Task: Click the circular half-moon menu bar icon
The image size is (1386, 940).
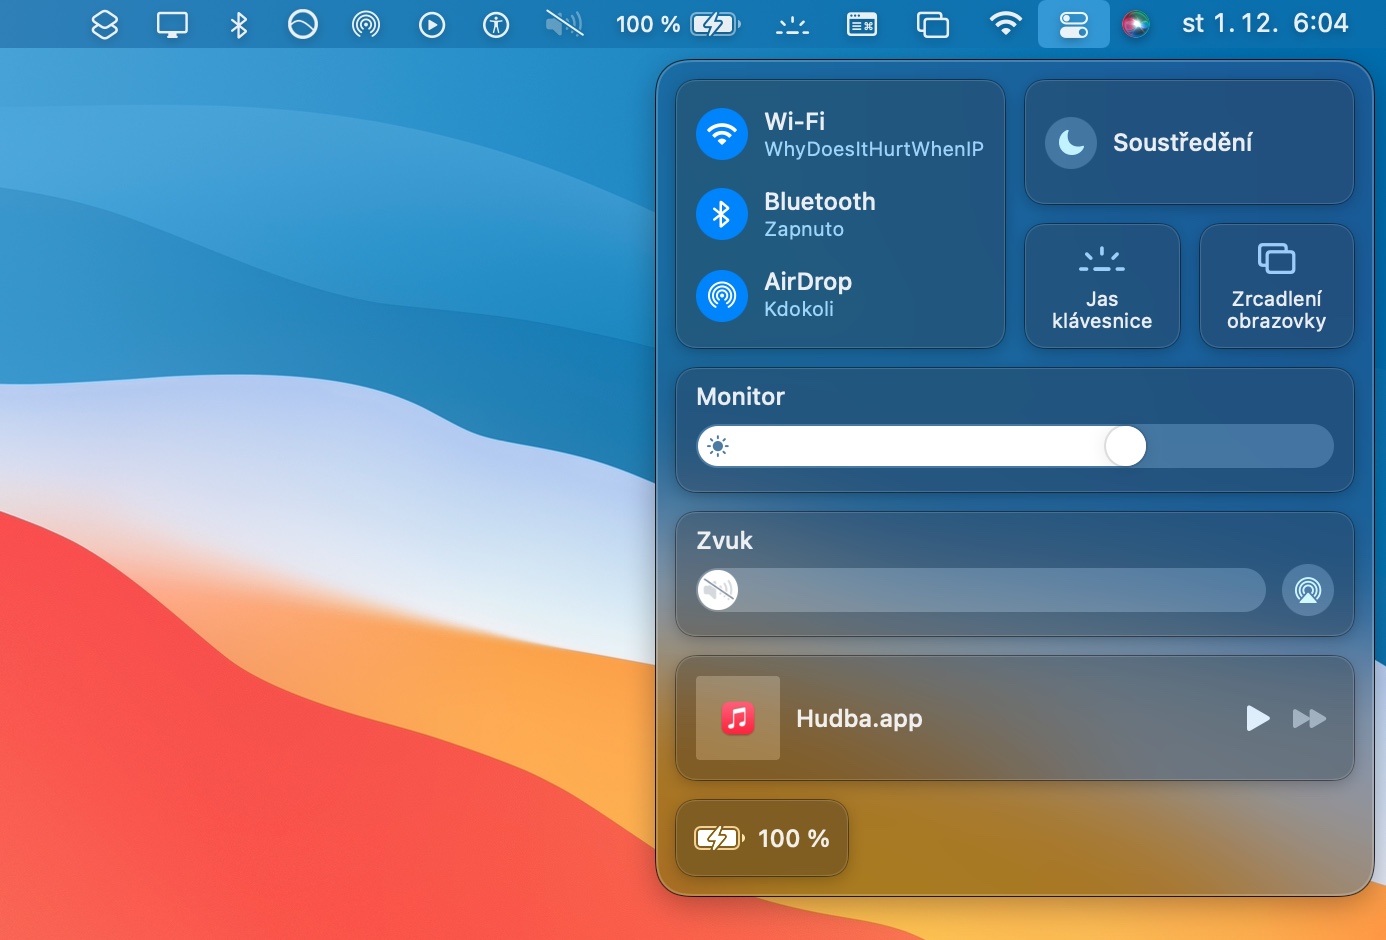Action: click(x=302, y=24)
